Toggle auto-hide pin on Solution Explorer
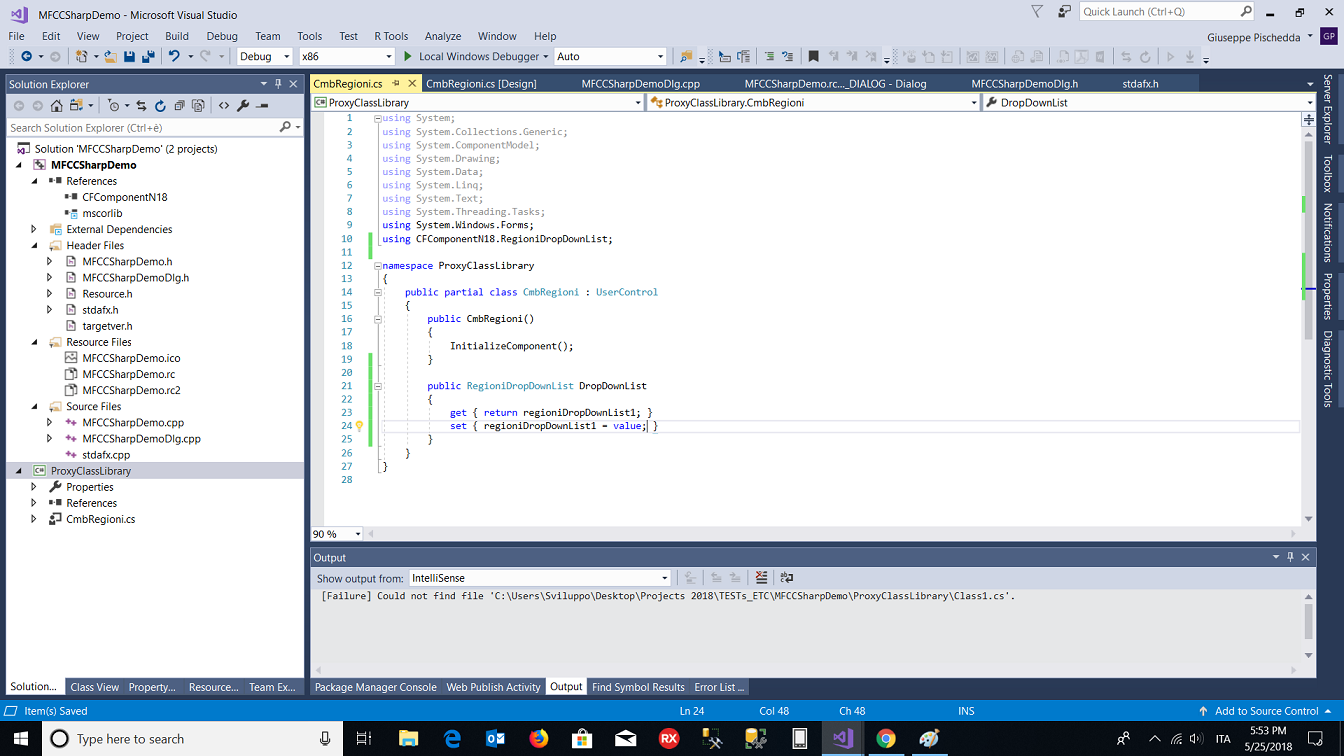The width and height of the screenshot is (1344, 756). pos(279,84)
